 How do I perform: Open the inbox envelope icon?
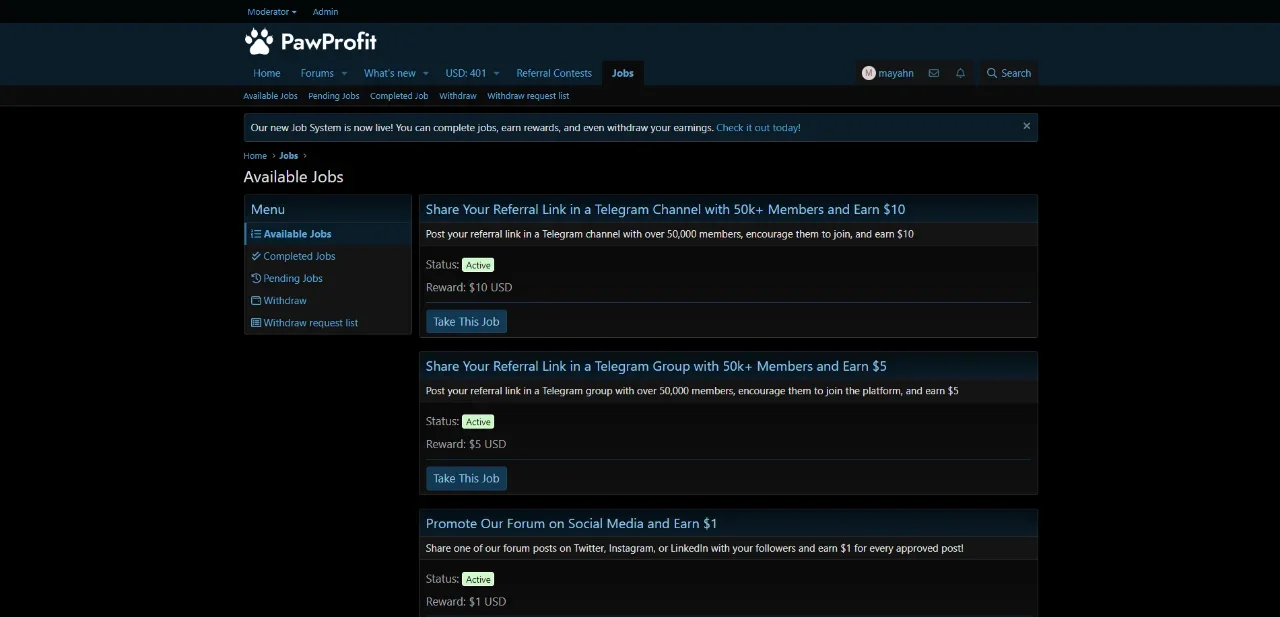pyautogui.click(x=933, y=73)
